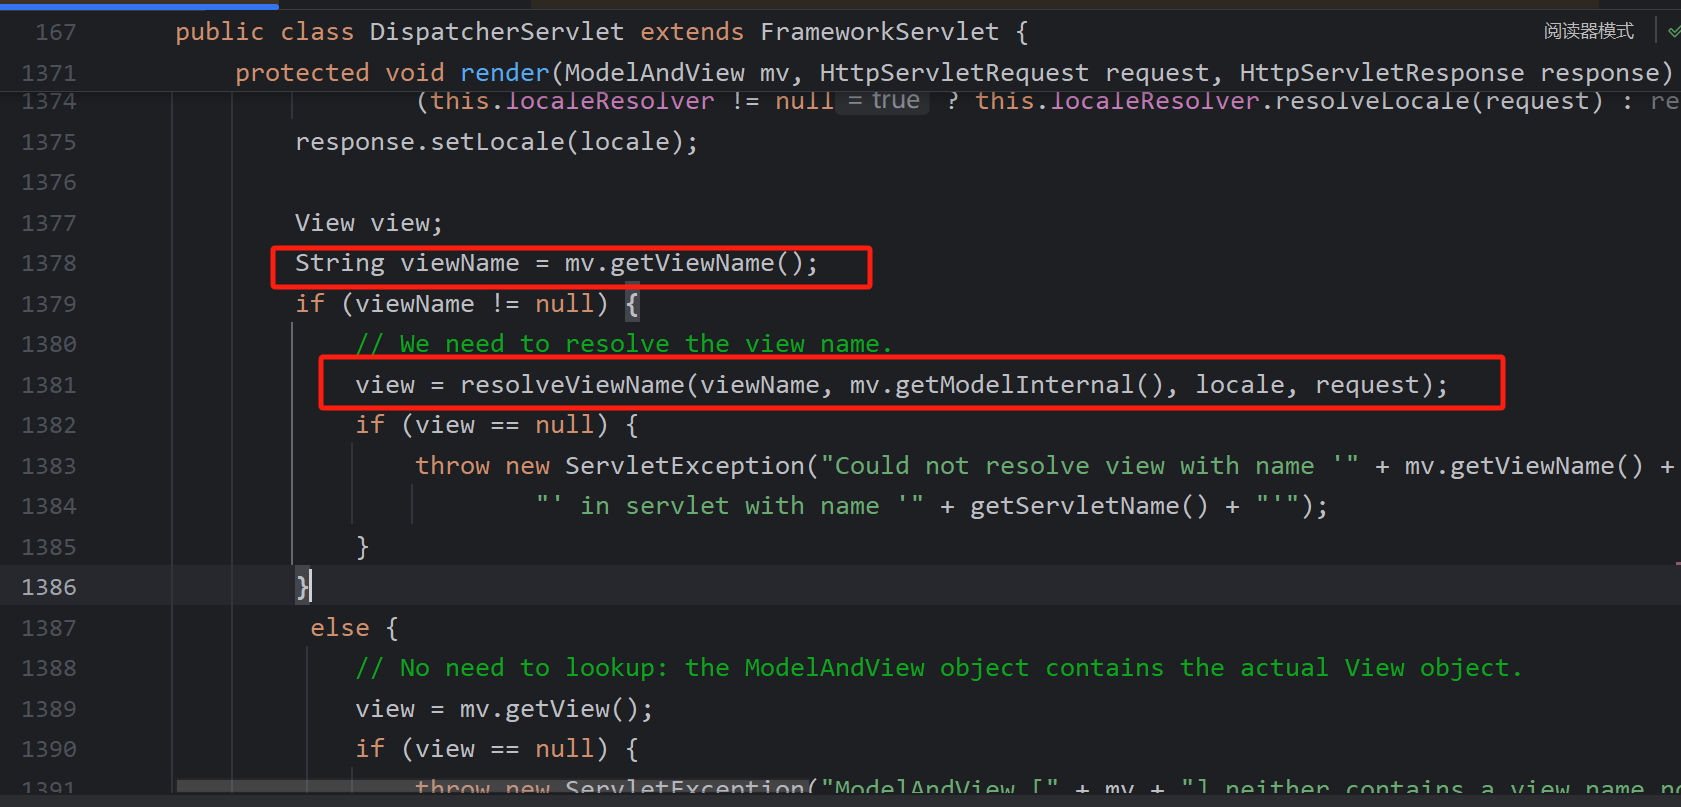This screenshot has width=1681, height=807.
Task: Open the green checkmark inspection widget
Action: tap(1675, 32)
